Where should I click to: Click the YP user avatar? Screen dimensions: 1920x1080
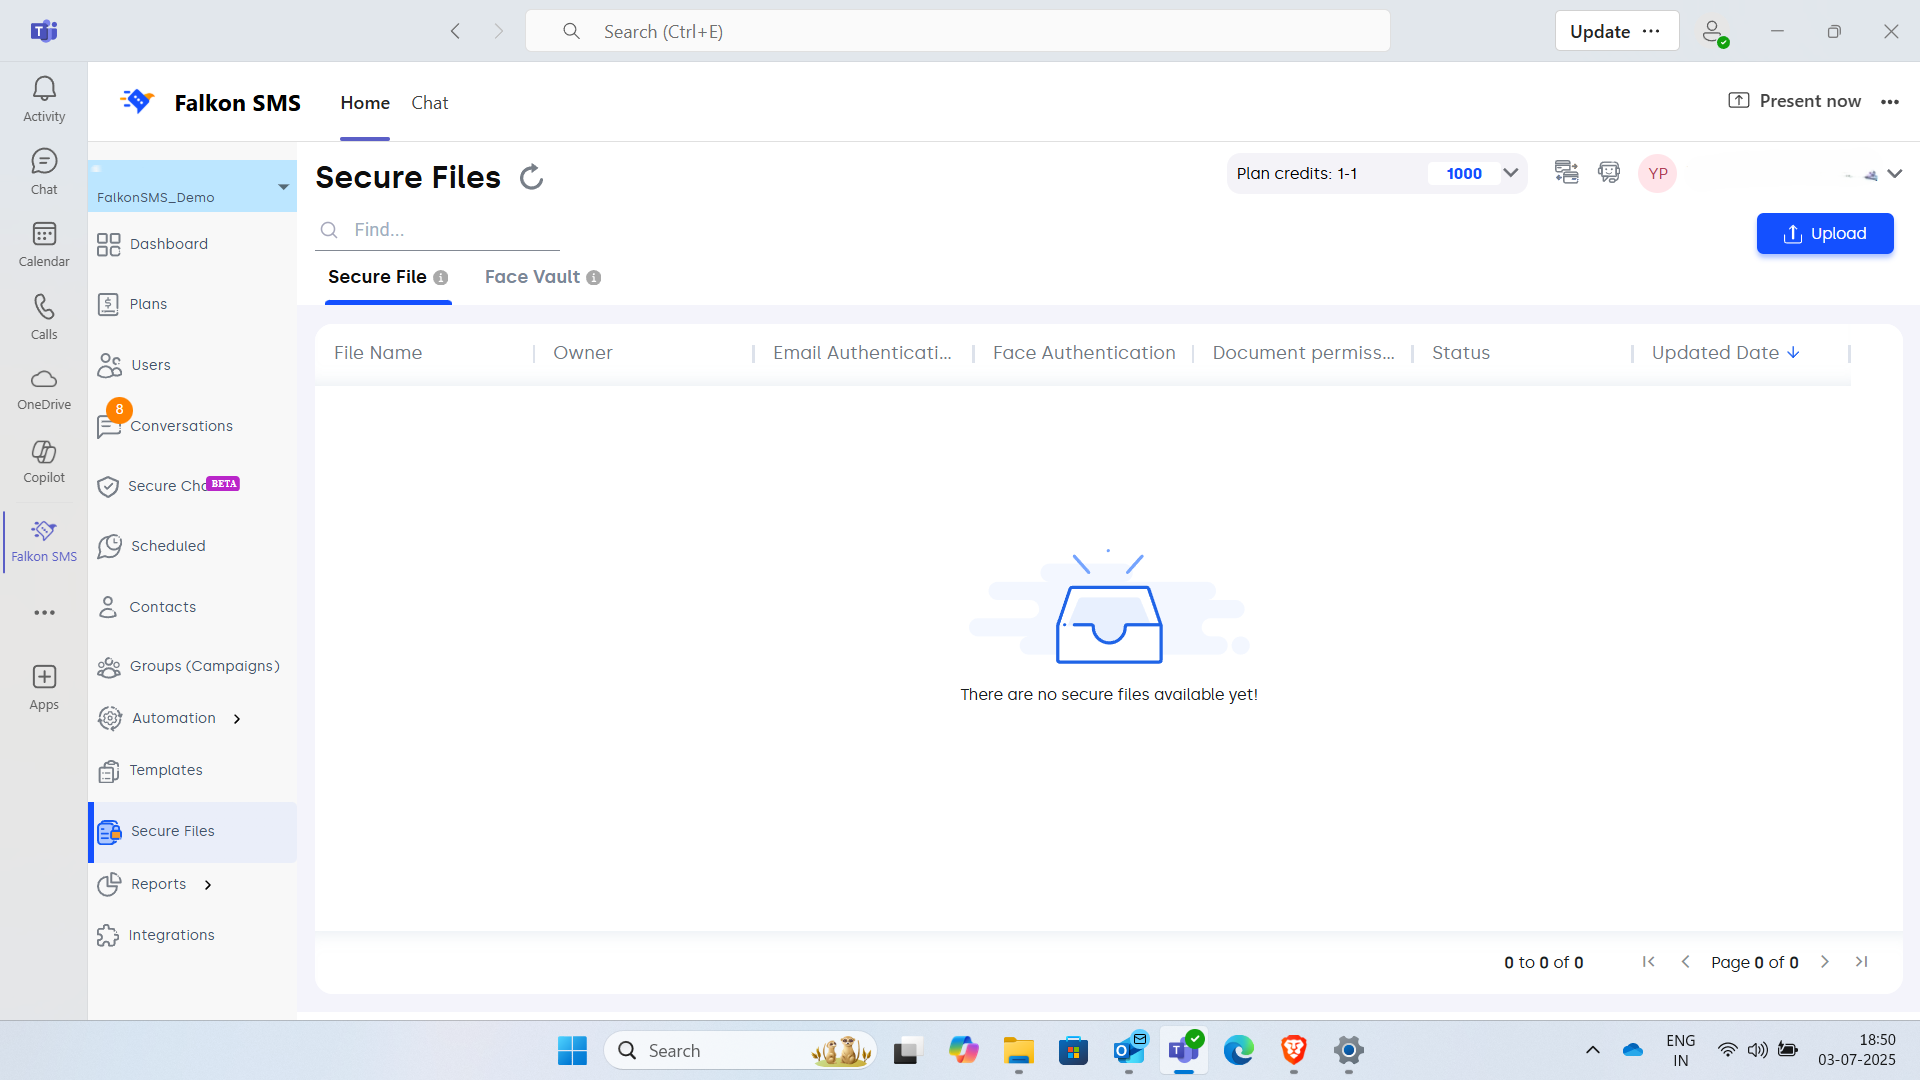tap(1657, 173)
